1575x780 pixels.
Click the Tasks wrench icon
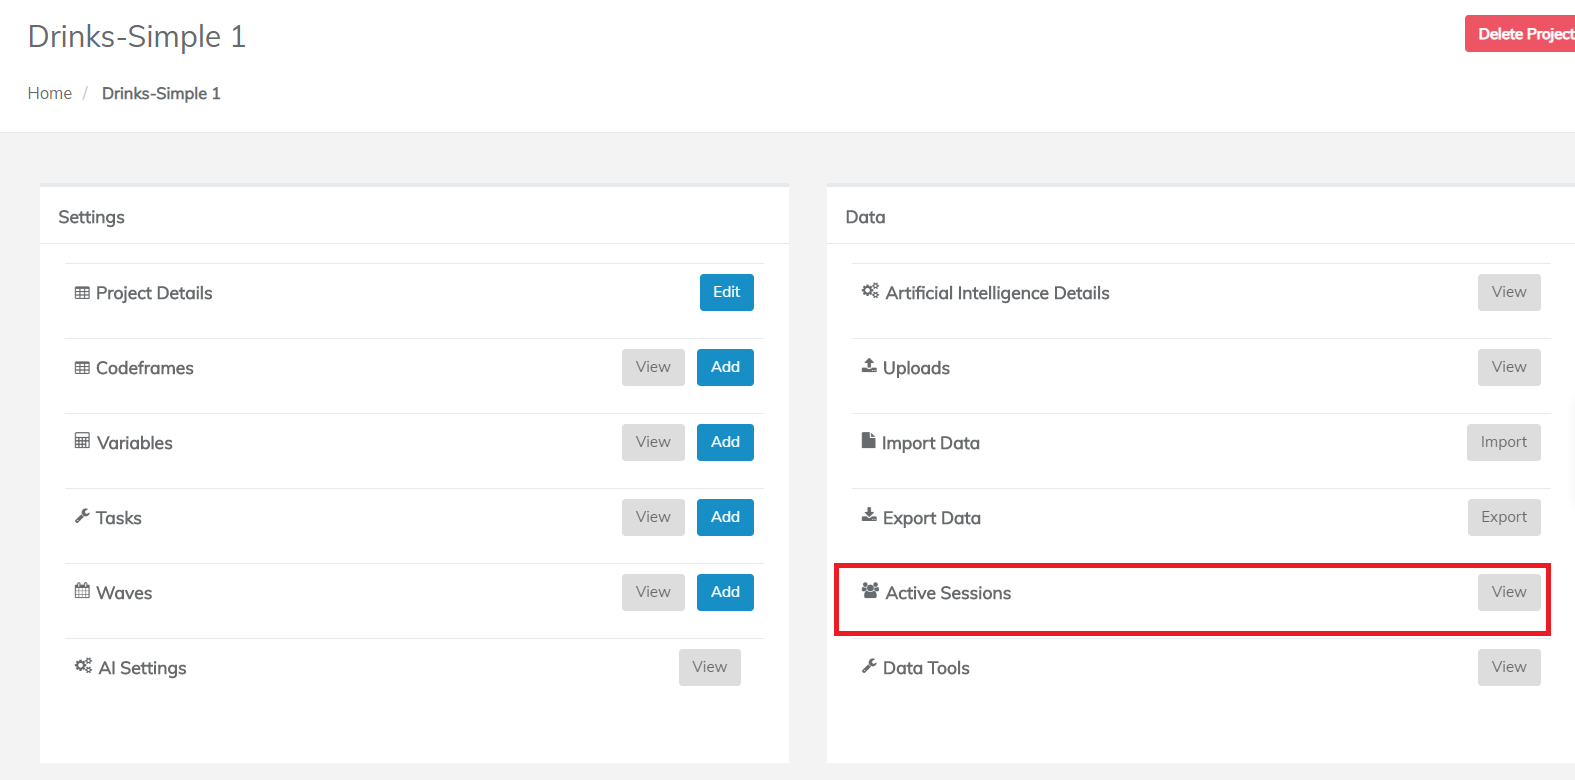pos(82,516)
